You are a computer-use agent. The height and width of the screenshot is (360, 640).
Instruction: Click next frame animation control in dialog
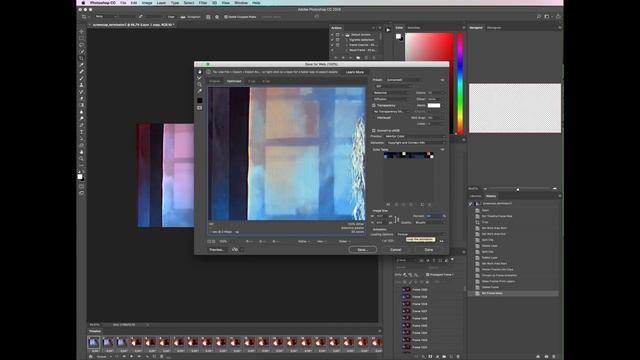442,241
